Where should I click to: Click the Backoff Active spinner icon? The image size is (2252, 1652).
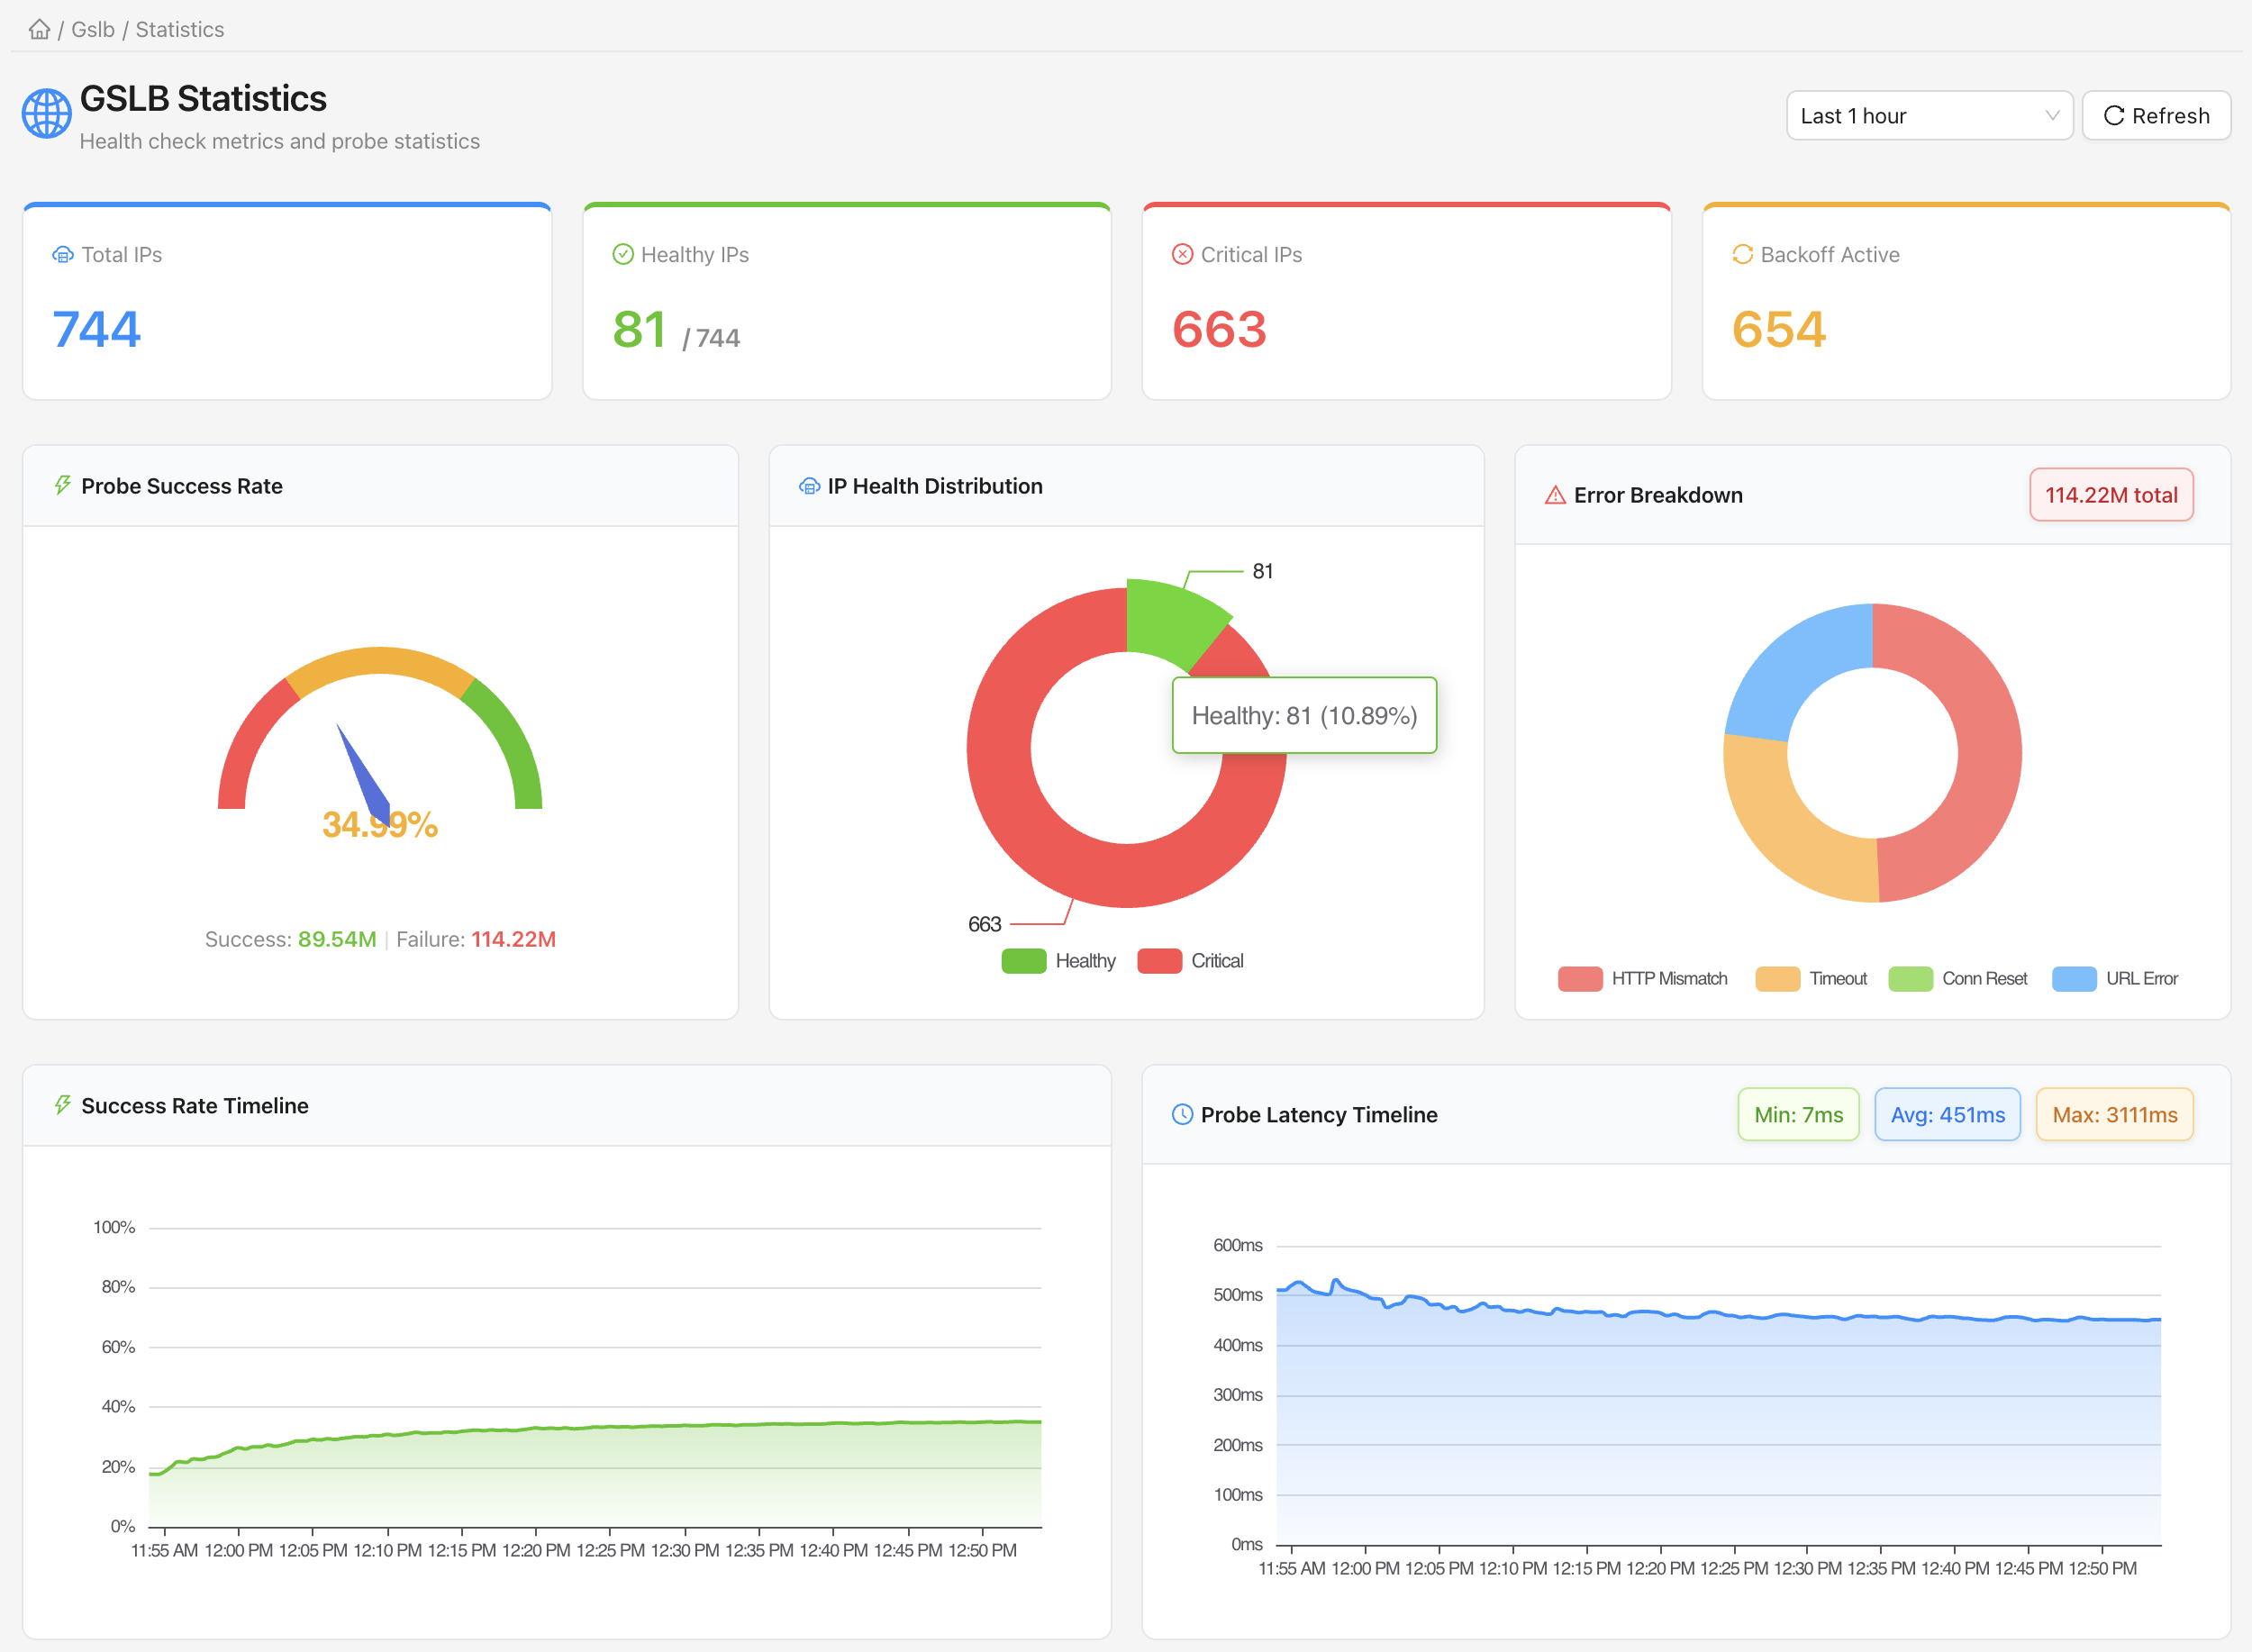pos(1742,254)
